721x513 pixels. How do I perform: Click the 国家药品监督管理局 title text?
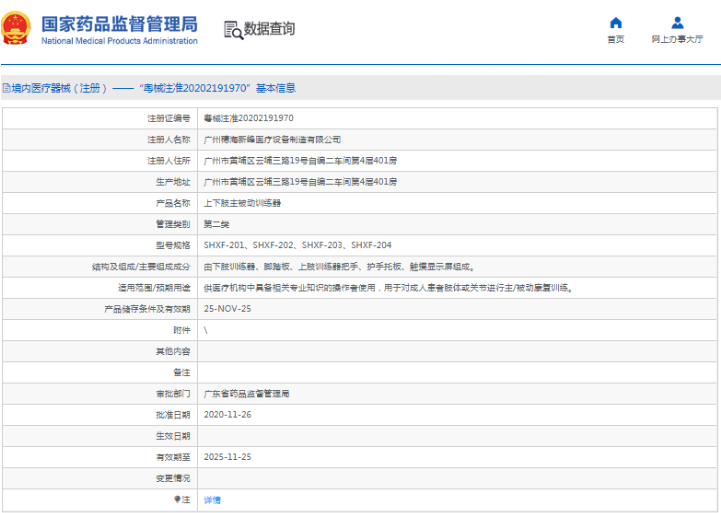pos(120,24)
